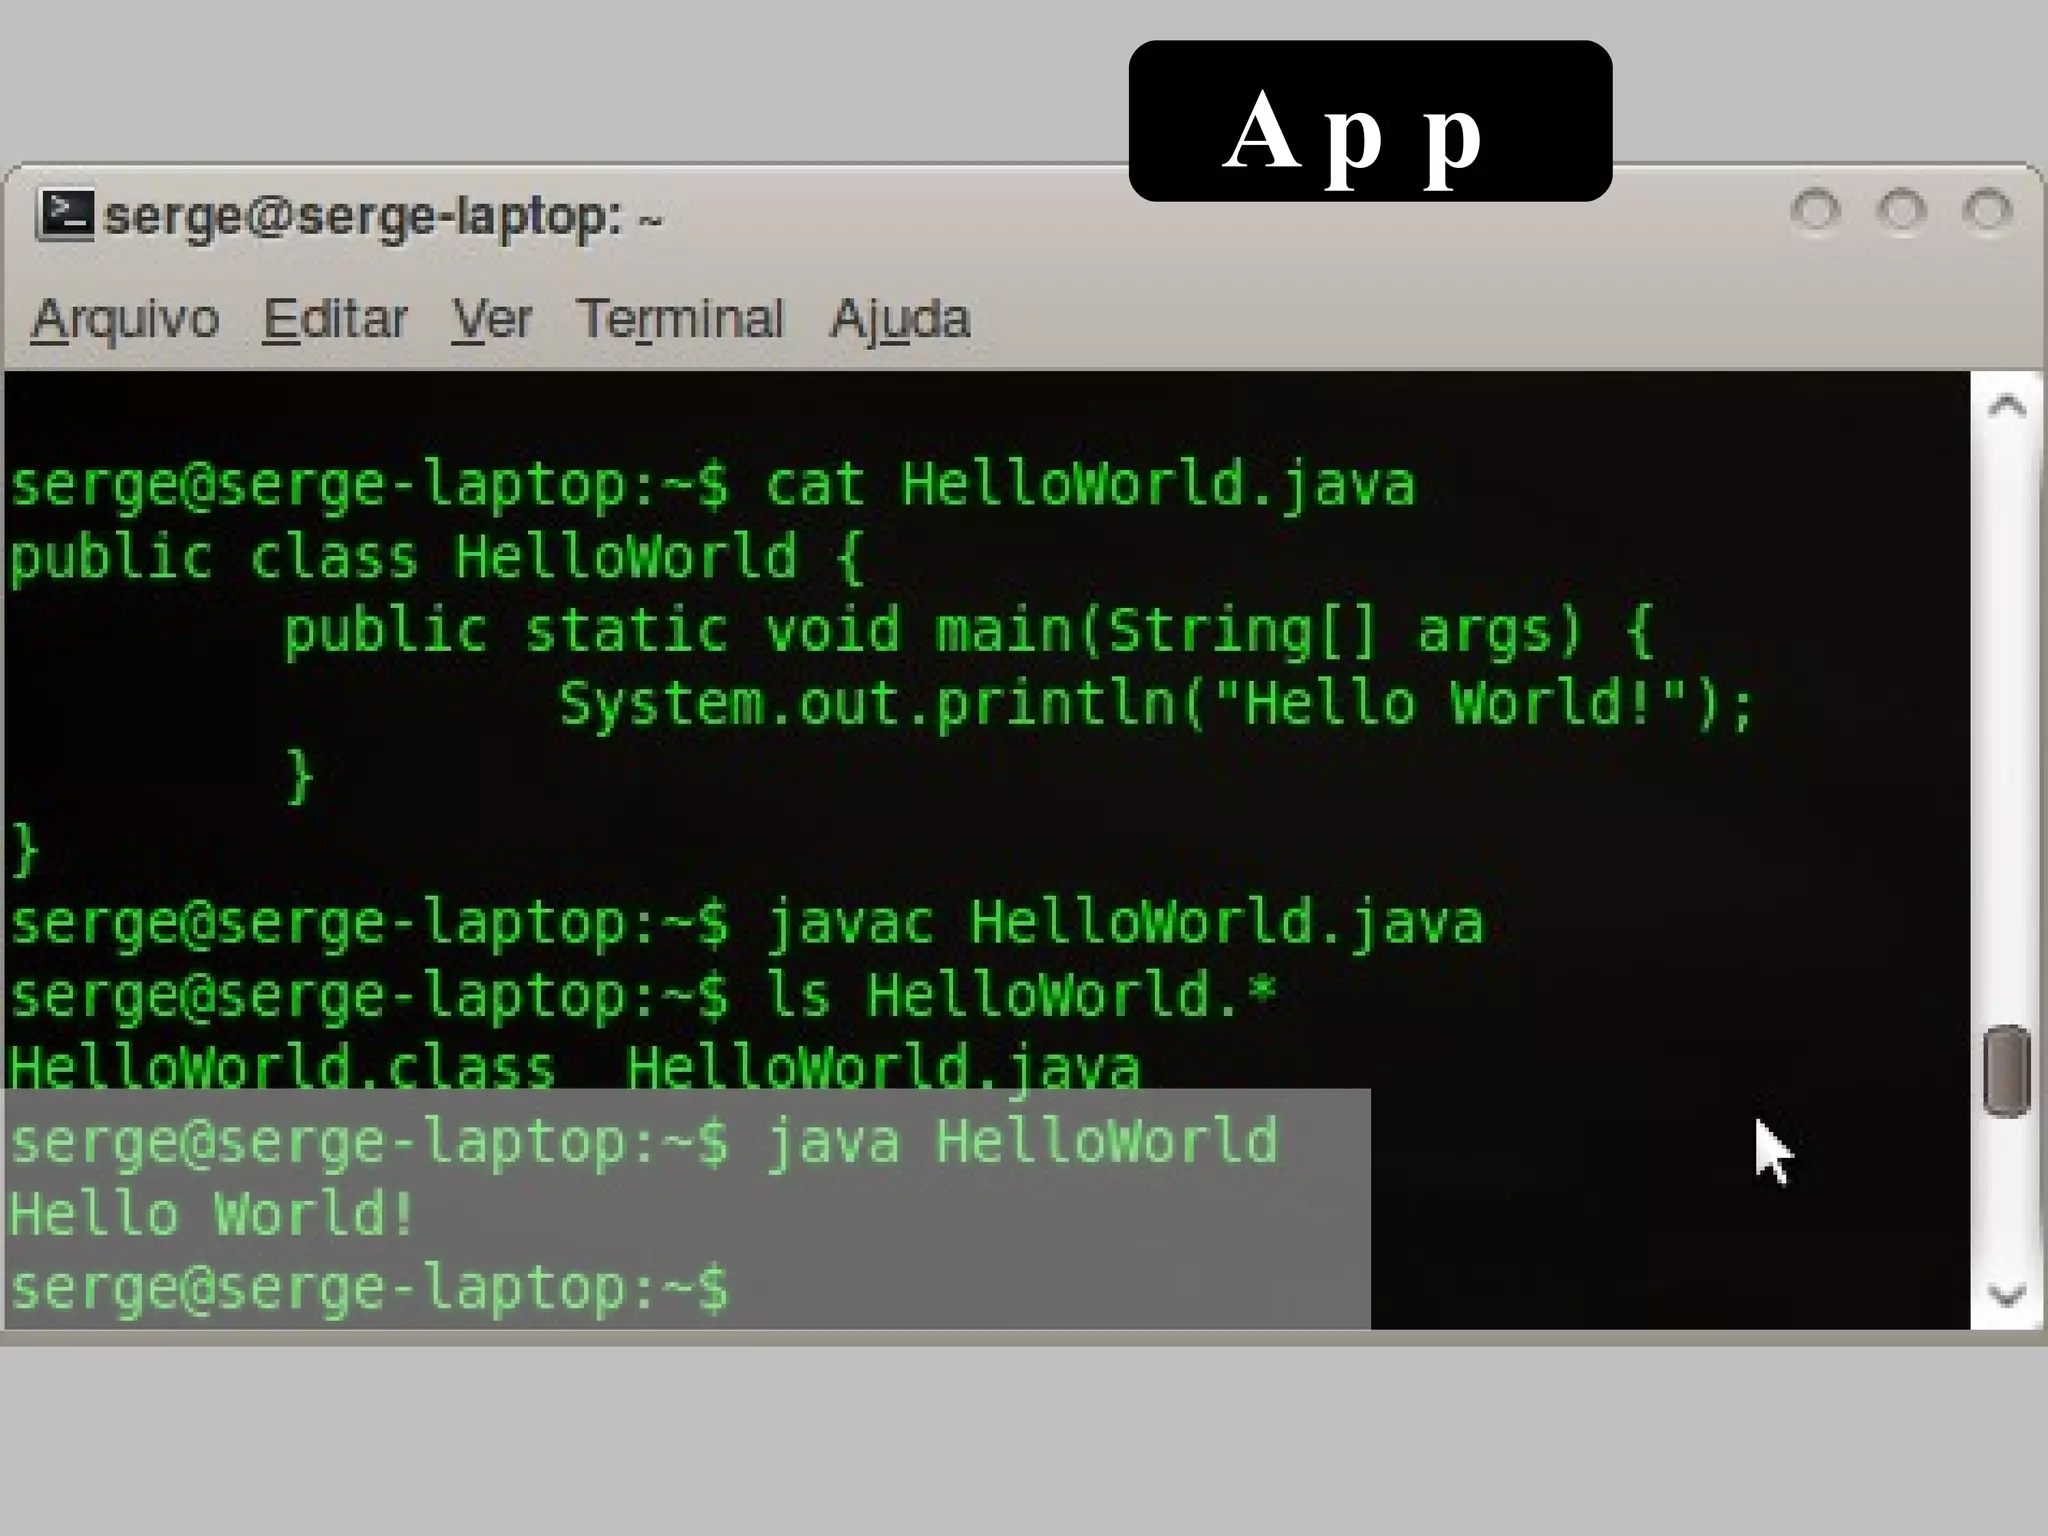
Task: Open the Ver menu
Action: [491, 320]
